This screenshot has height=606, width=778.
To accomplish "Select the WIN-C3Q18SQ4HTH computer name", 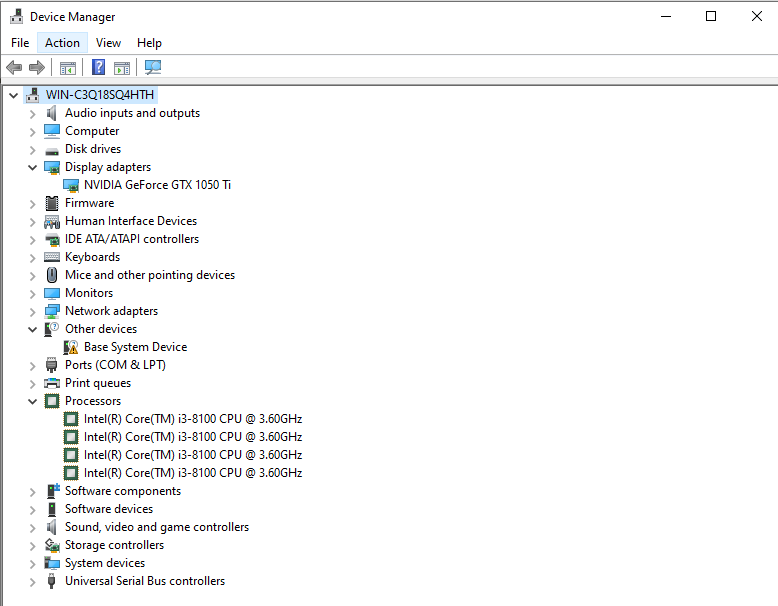I will click(x=100, y=95).
